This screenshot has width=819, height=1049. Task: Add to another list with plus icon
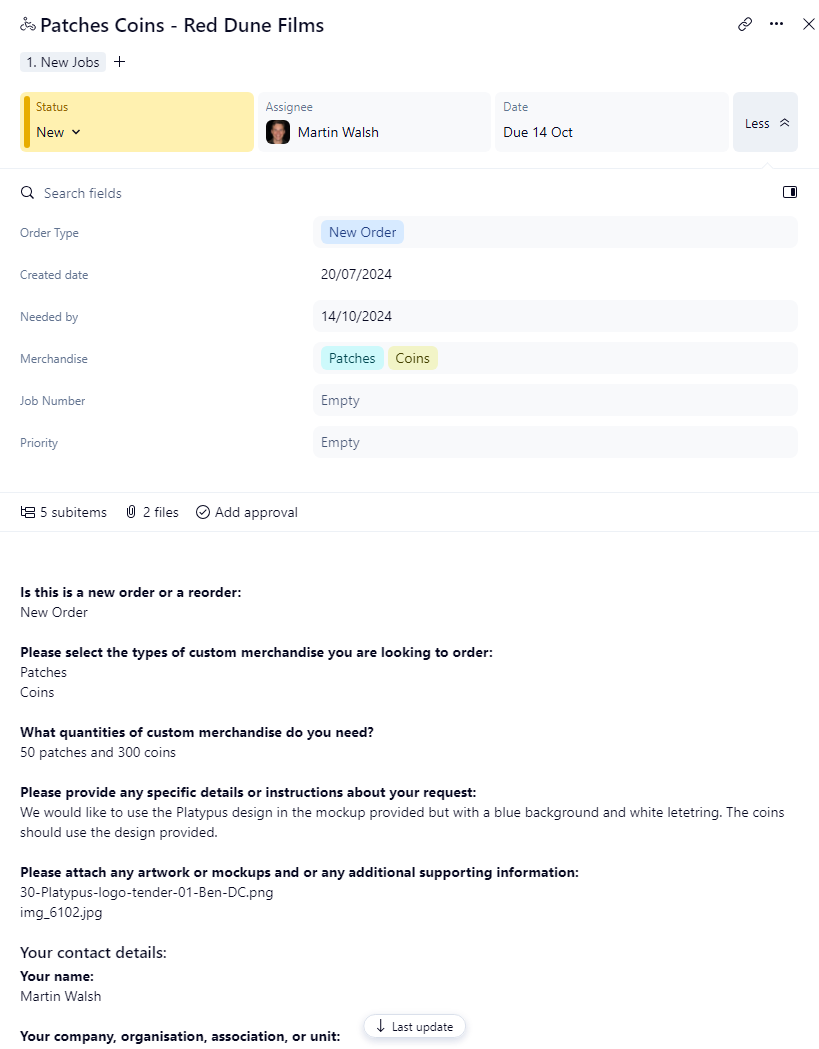120,62
